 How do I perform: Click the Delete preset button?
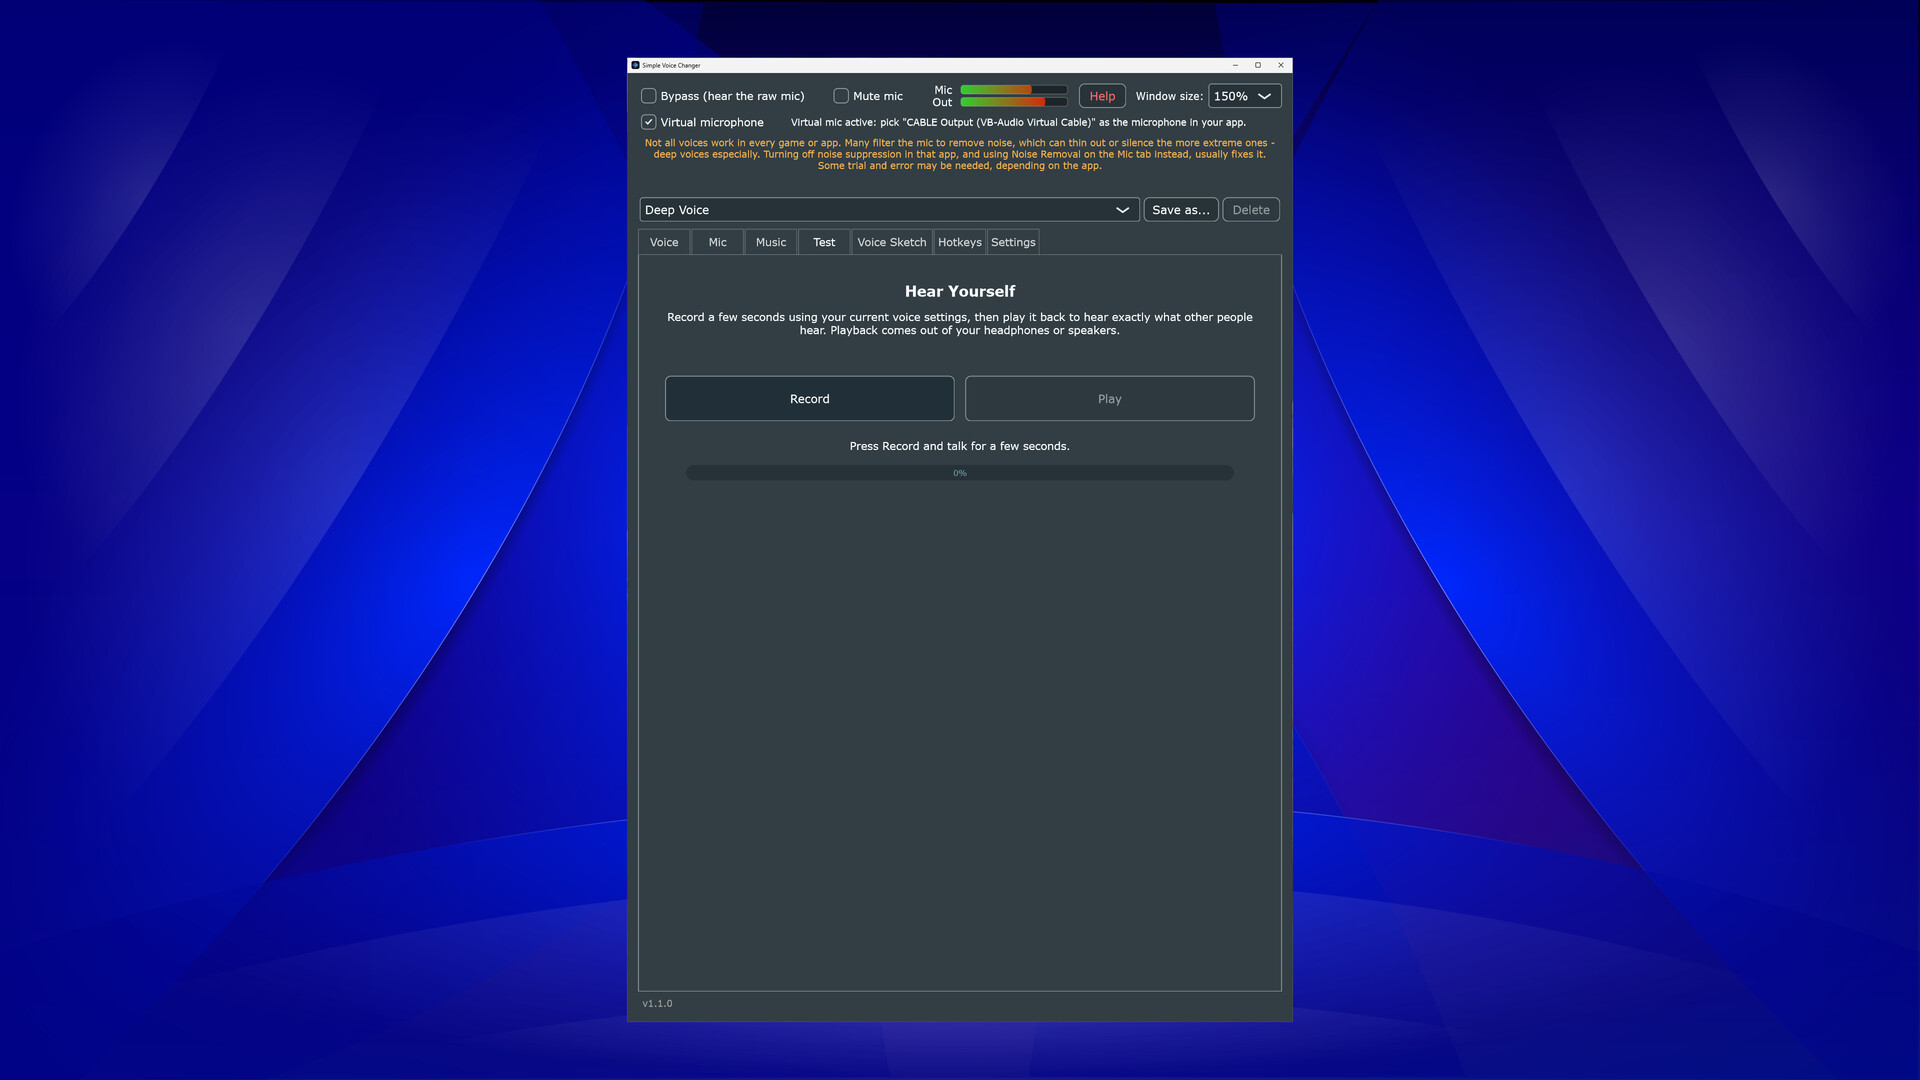click(x=1251, y=210)
